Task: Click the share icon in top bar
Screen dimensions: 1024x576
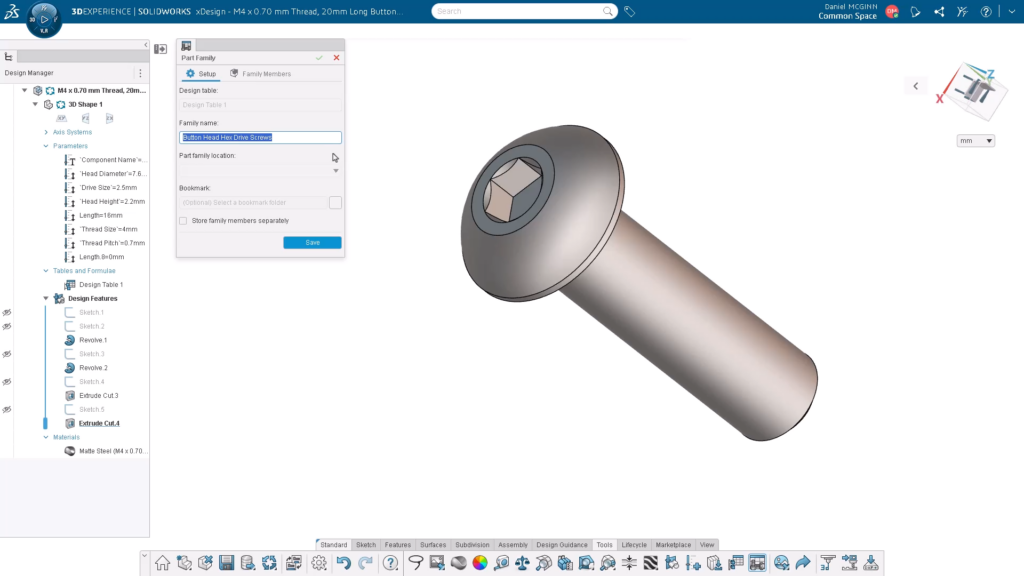Action: pos(939,11)
